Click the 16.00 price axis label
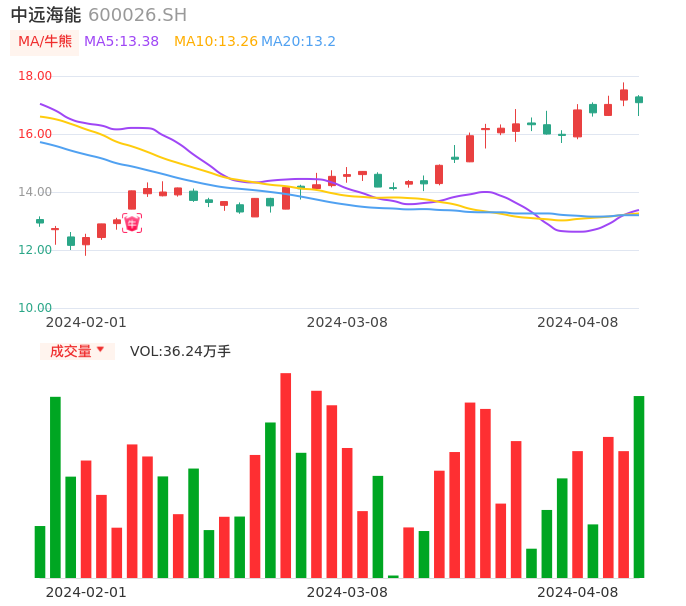The width and height of the screenshot is (686, 606). point(35,133)
